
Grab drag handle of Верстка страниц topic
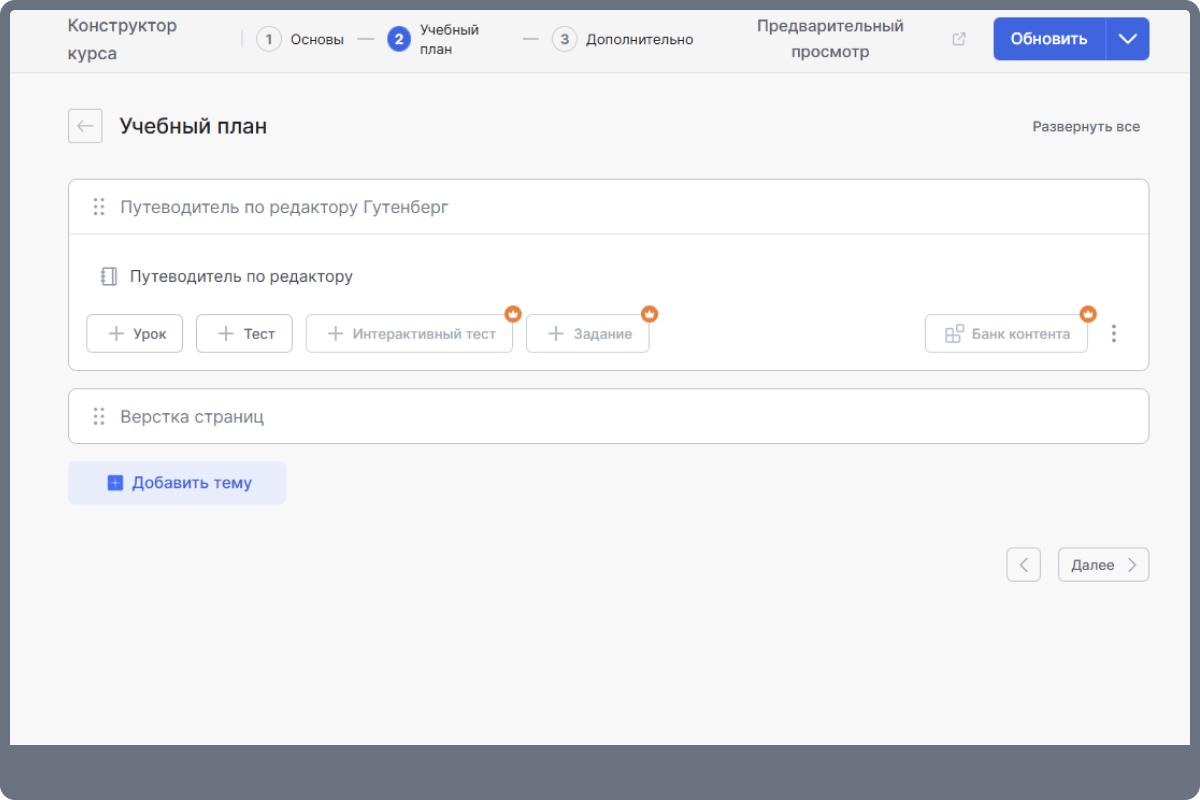[x=99, y=416]
